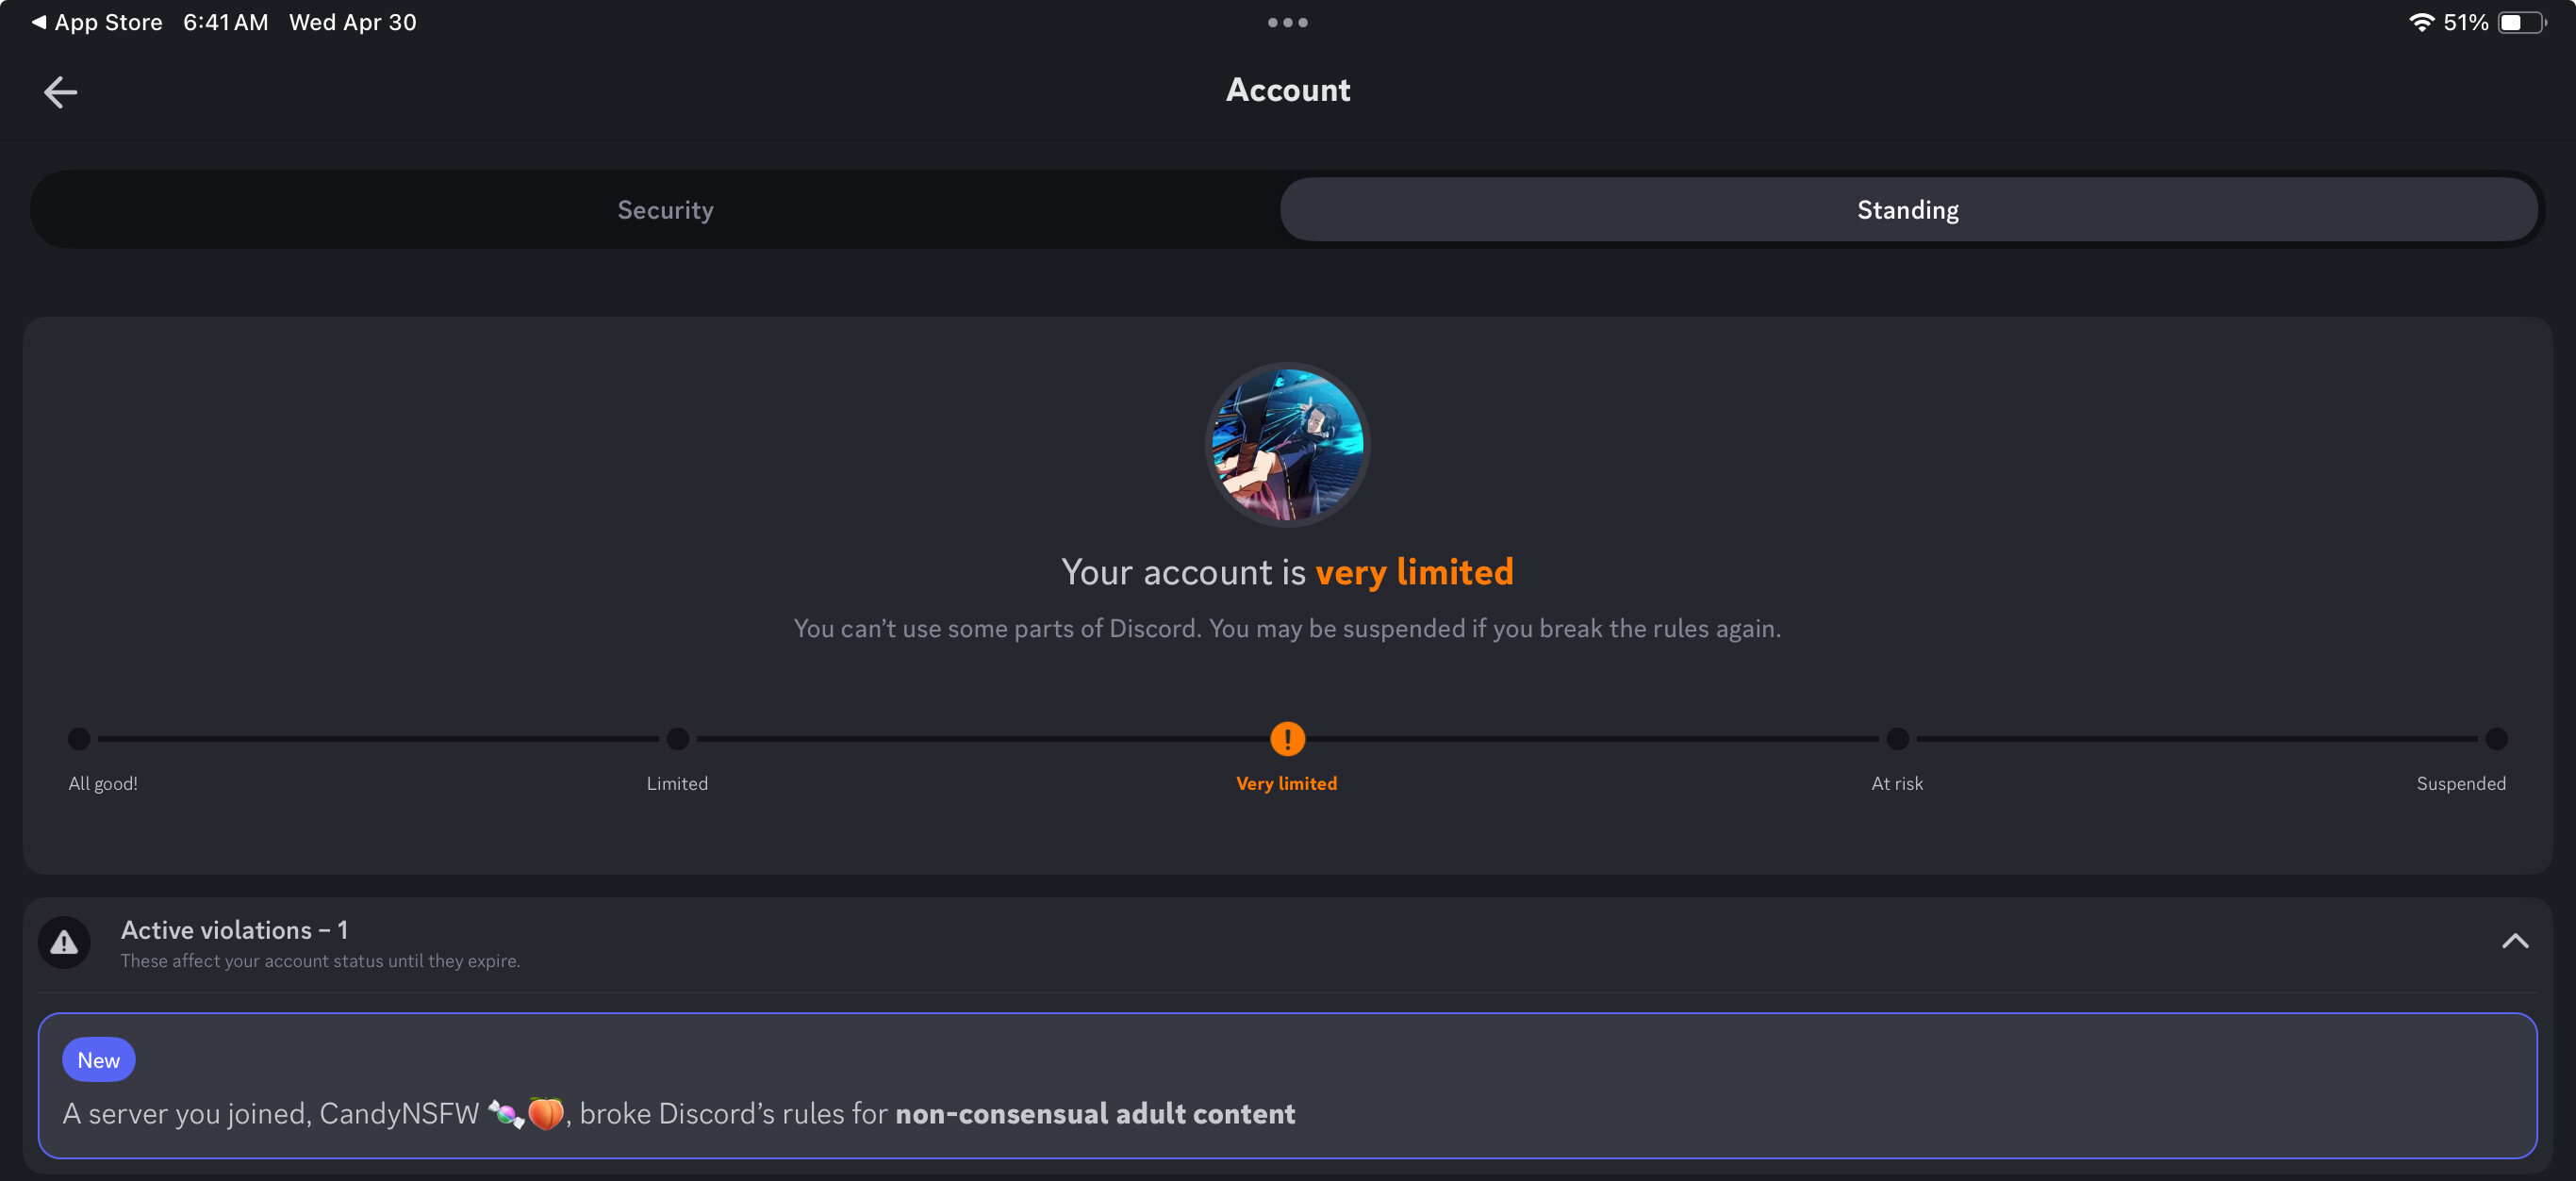Tap the battery indicator icon
Screen dimensions: 2576x1181
click(x=2522, y=22)
